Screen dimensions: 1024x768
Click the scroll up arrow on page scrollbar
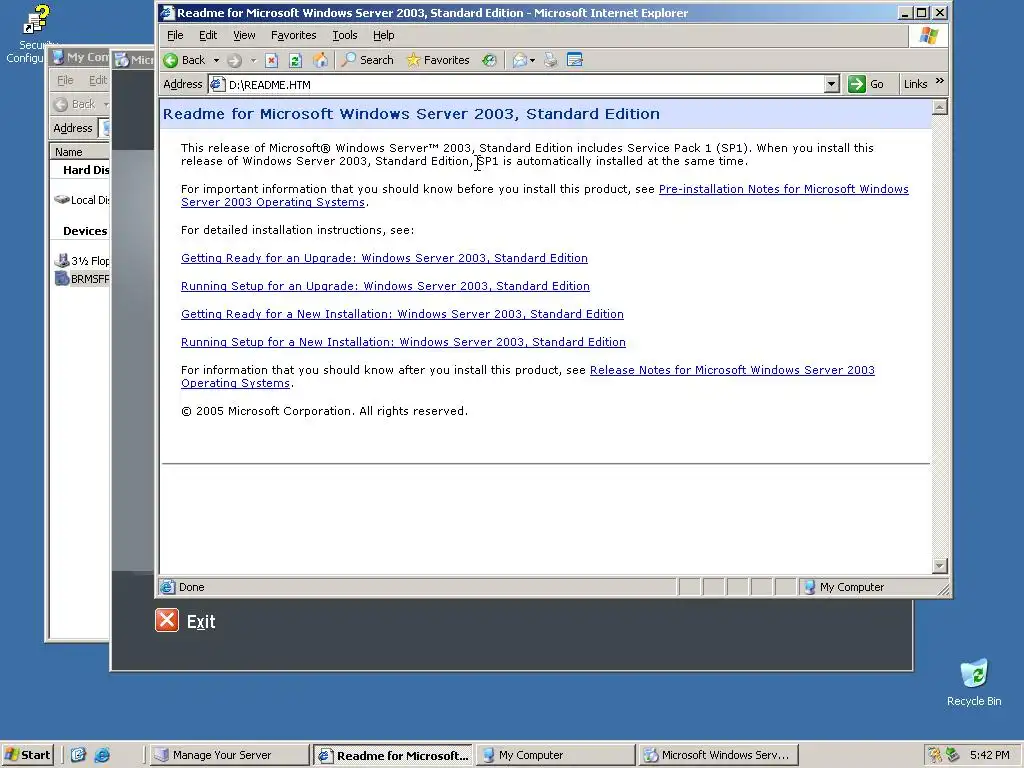point(940,107)
